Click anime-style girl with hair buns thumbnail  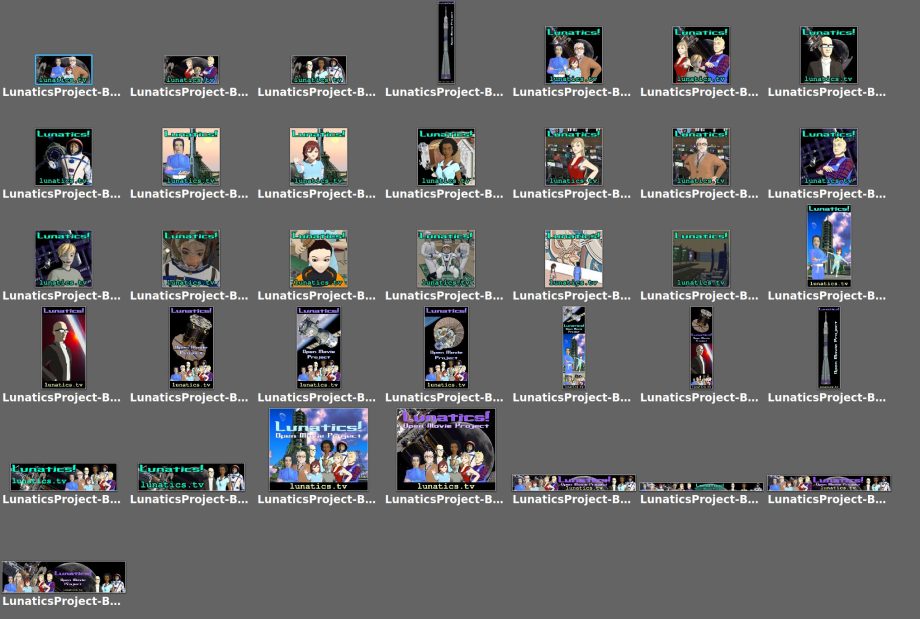pyautogui.click(x=318, y=259)
